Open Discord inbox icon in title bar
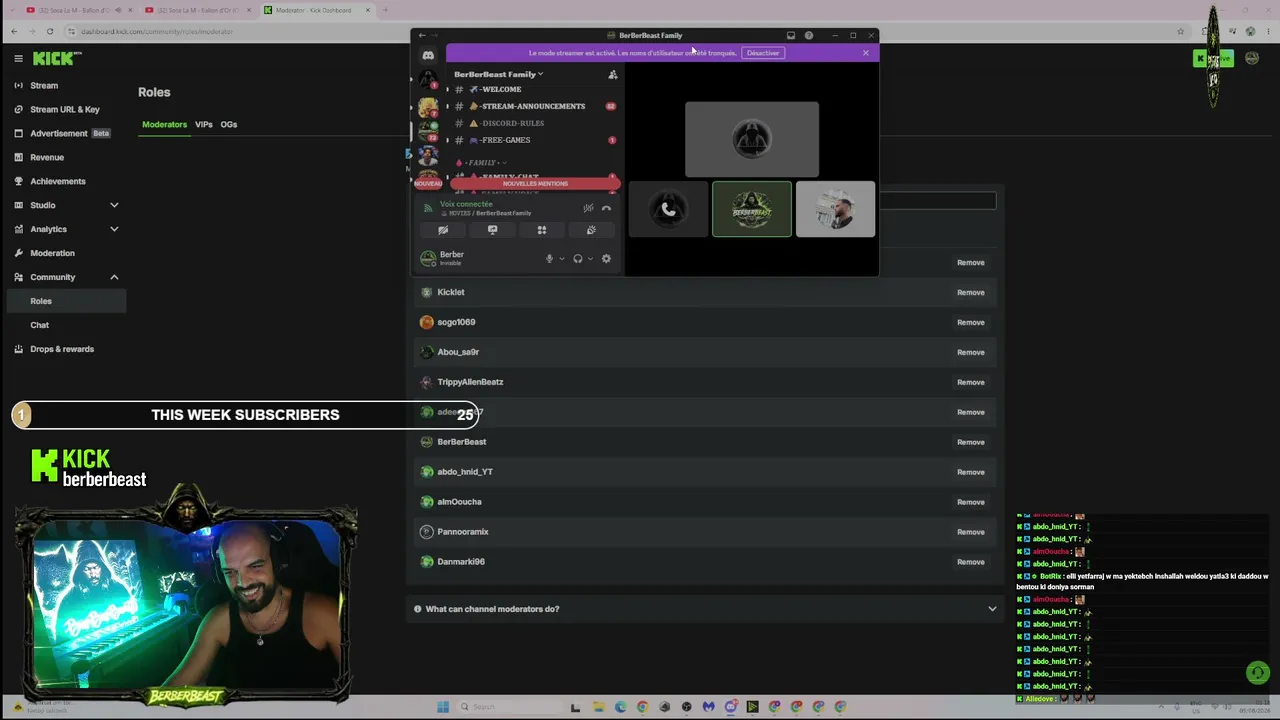This screenshot has width=1280, height=720. [791, 36]
